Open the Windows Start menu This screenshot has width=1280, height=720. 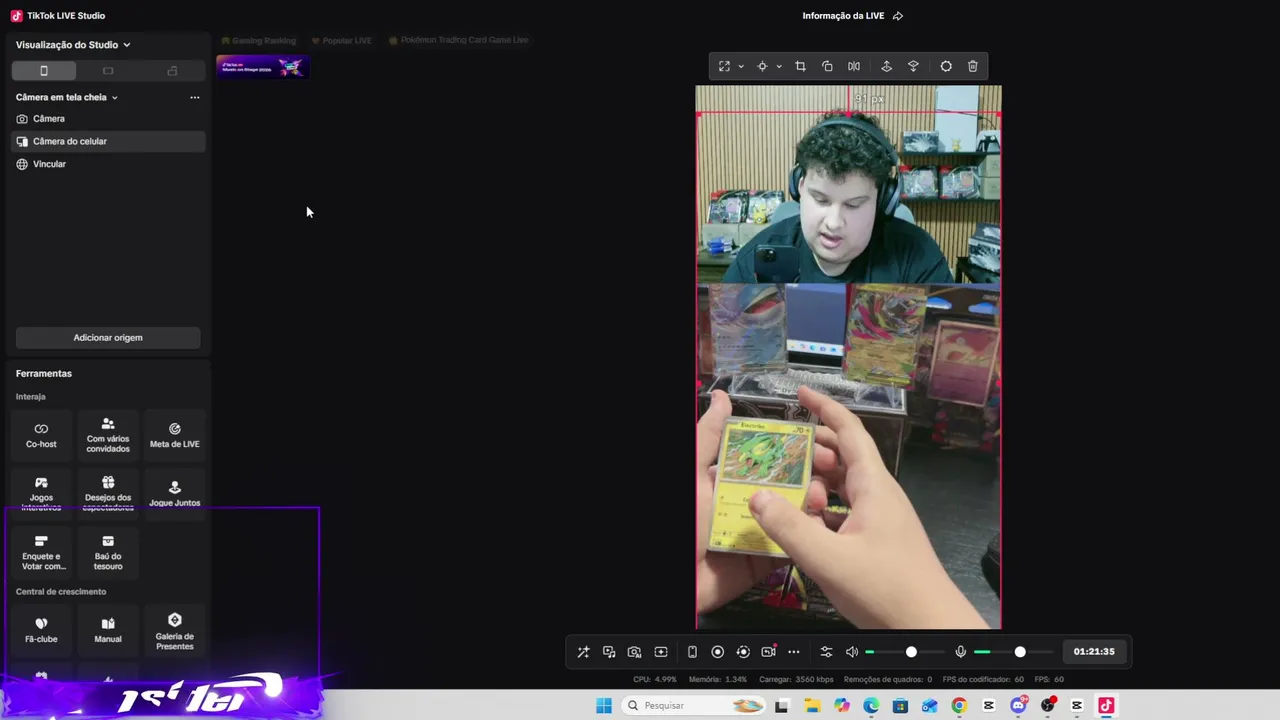point(604,706)
